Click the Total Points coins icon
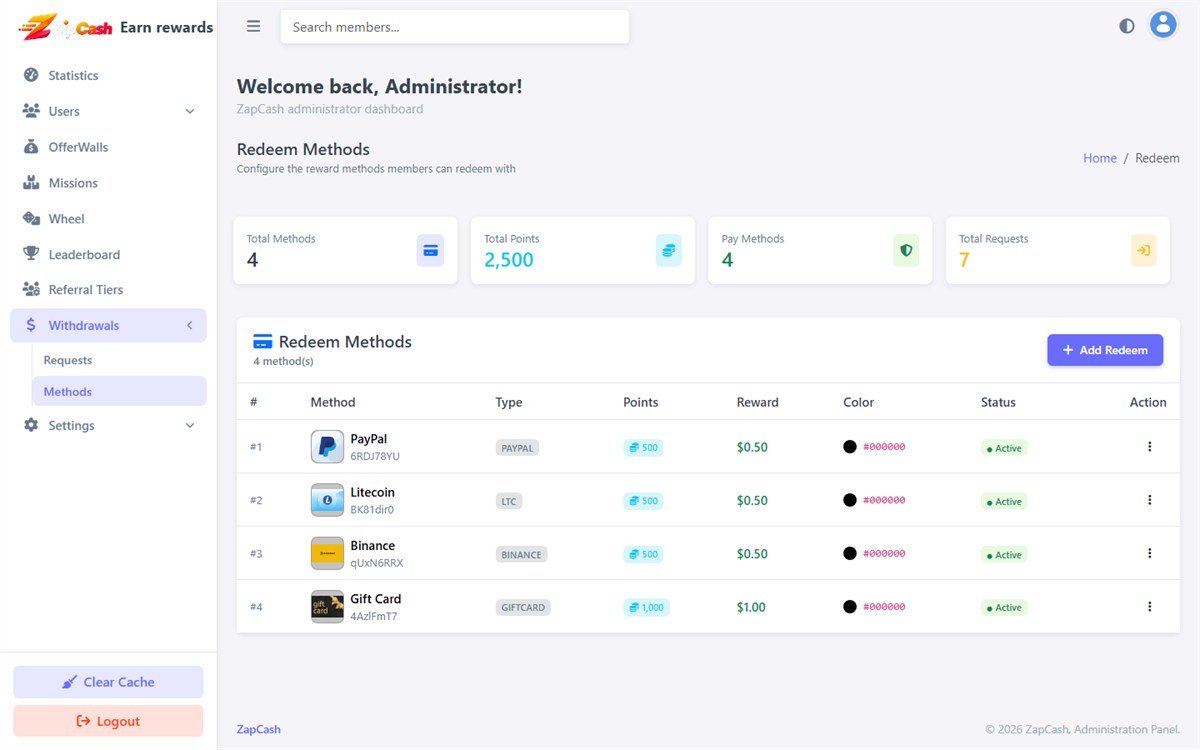Viewport: 1200px width, 750px height. pos(669,250)
